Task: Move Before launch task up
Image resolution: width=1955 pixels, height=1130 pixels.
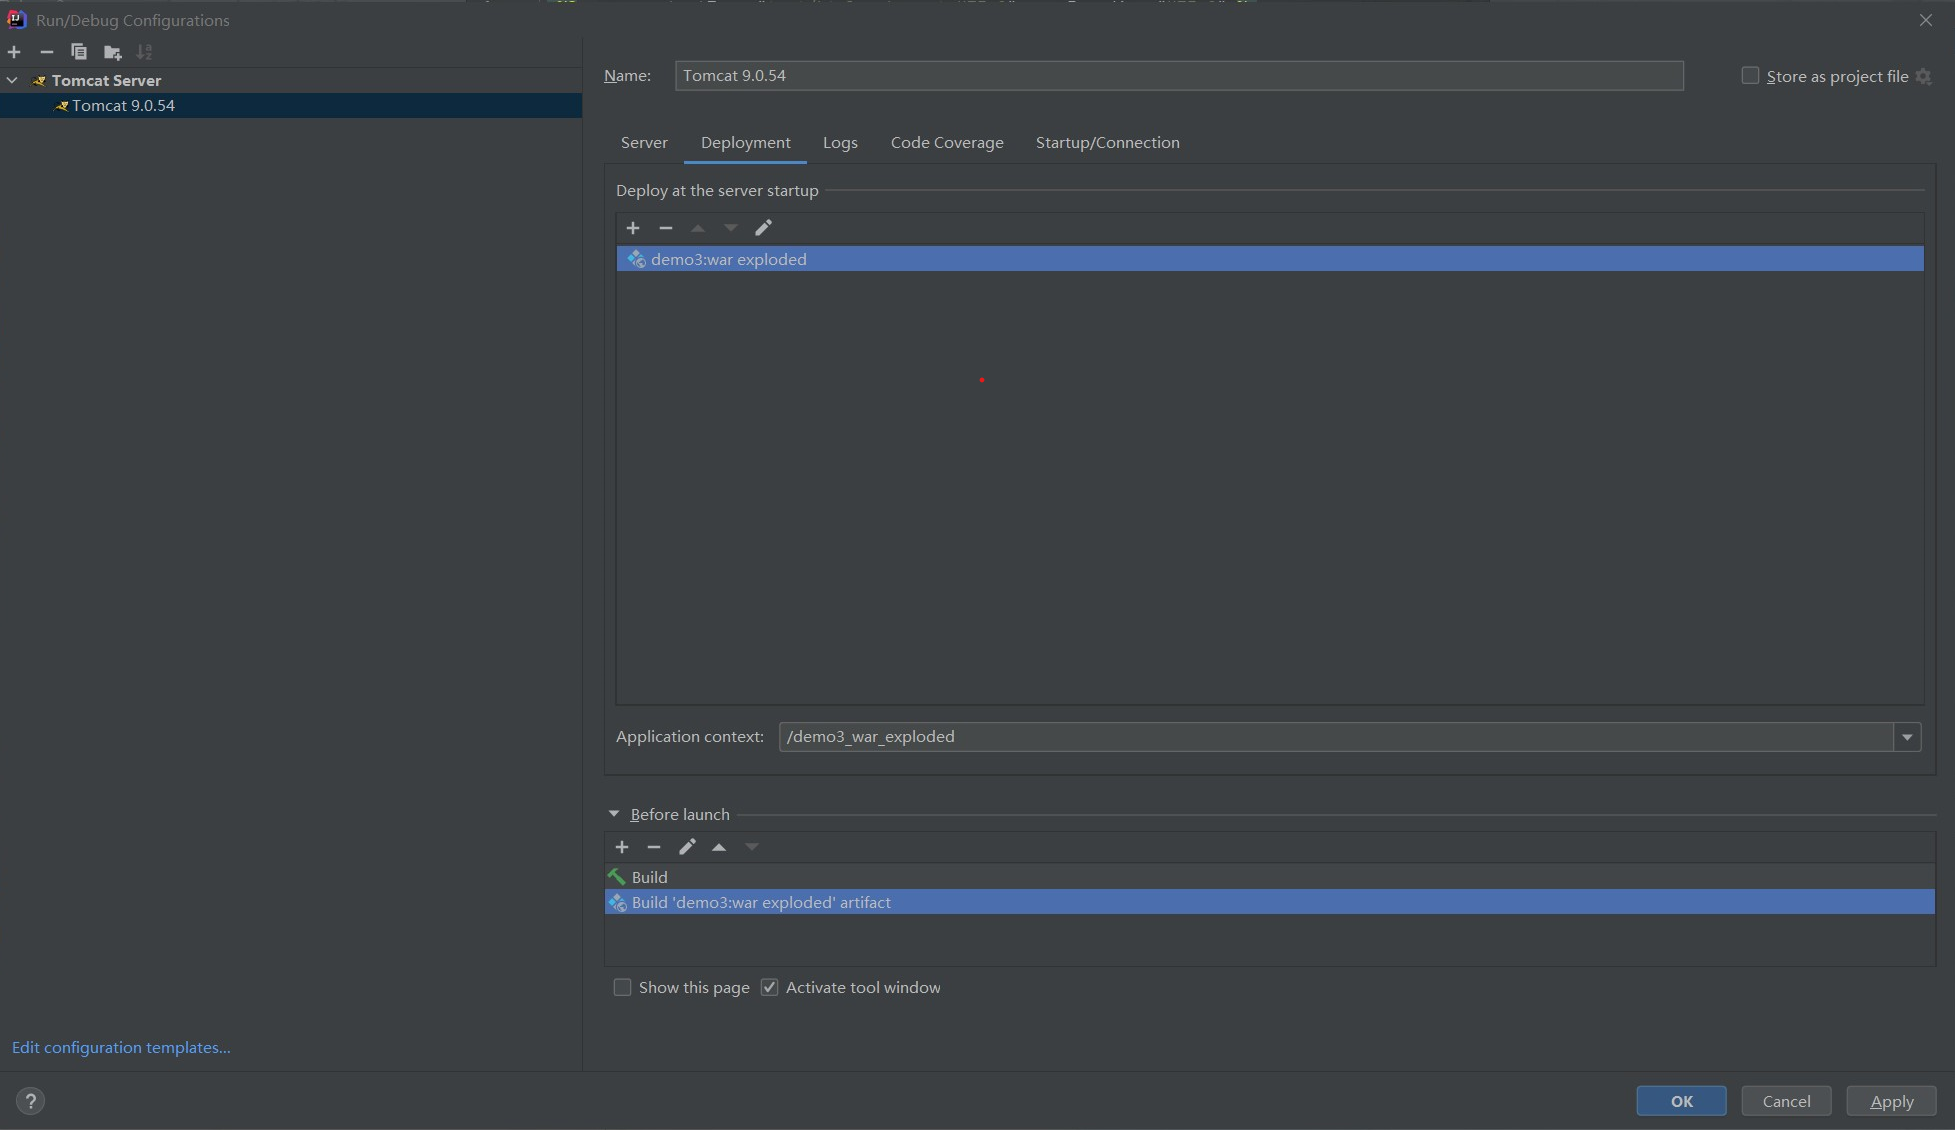Action: (719, 847)
